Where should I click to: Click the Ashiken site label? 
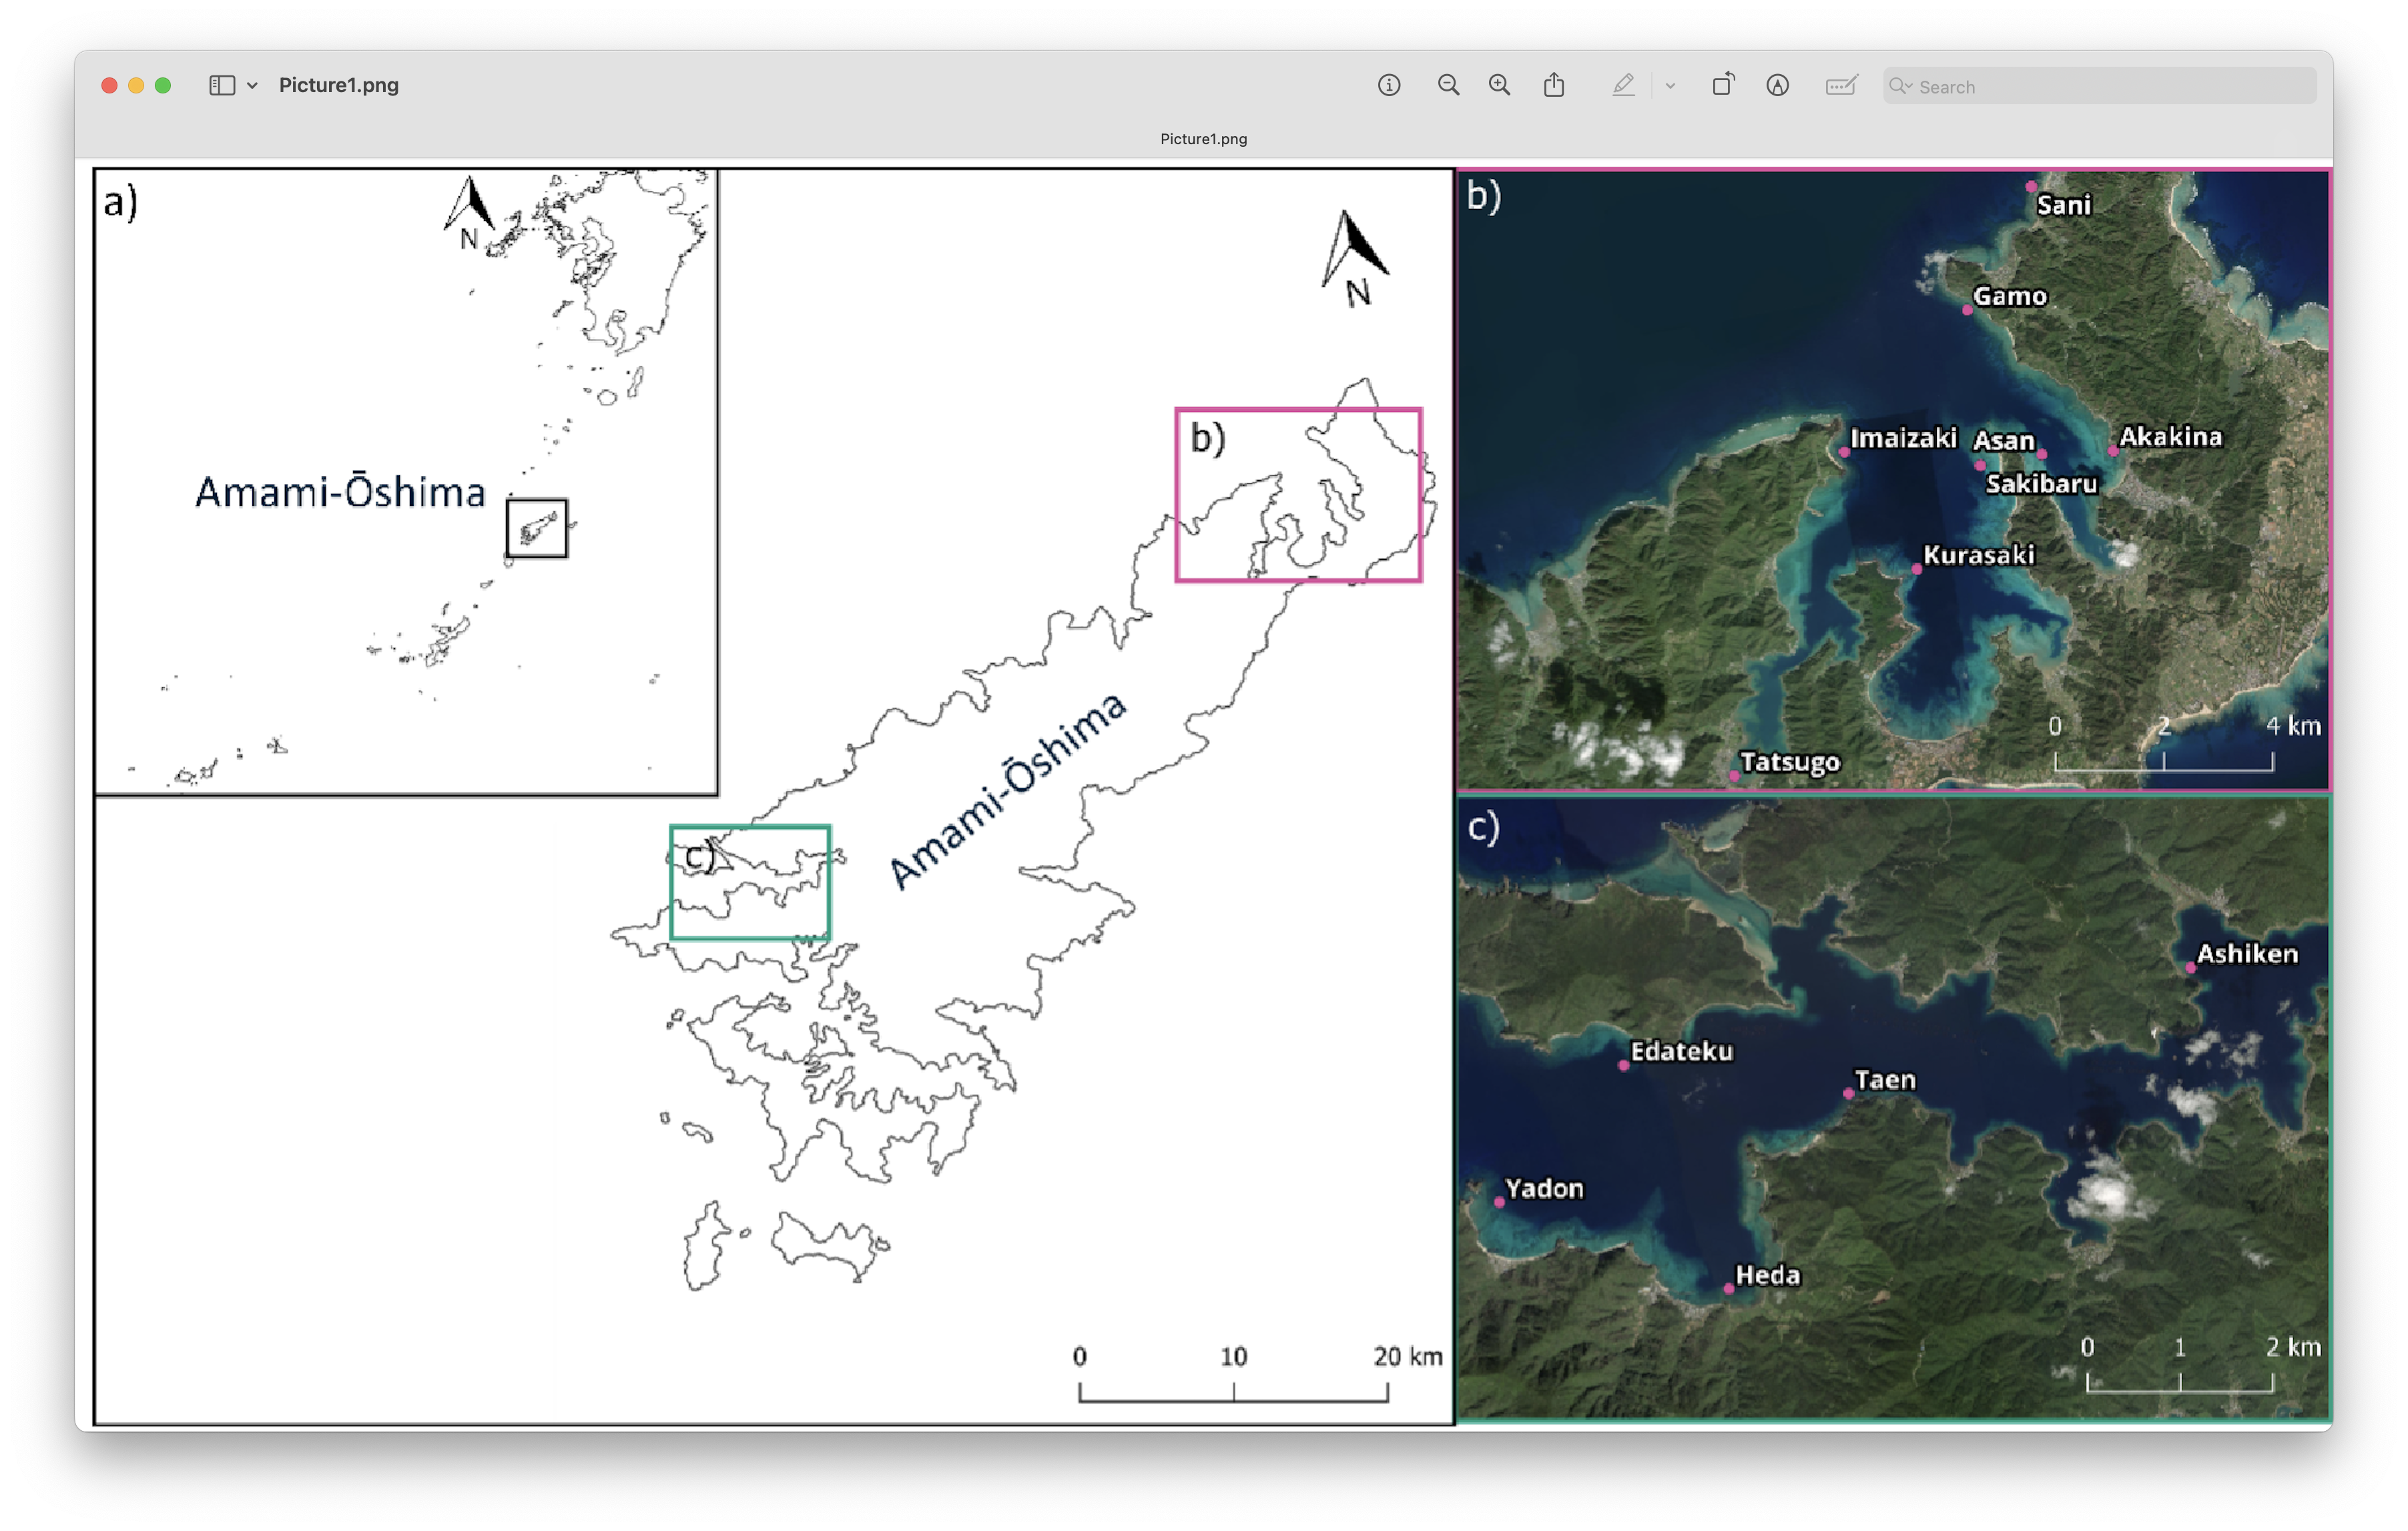(2247, 954)
